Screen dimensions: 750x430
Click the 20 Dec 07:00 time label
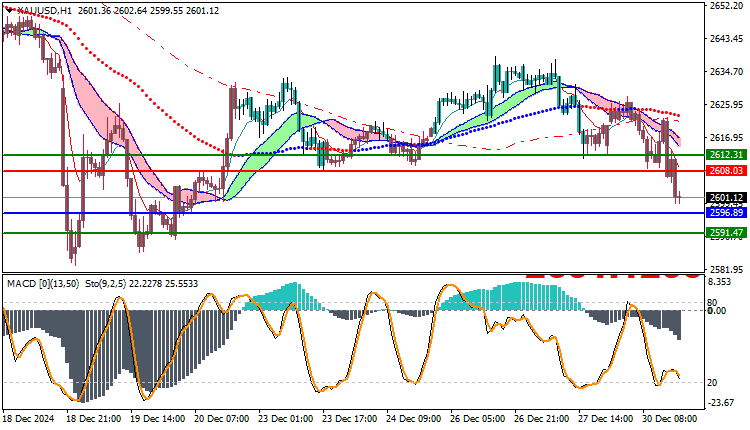click(222, 419)
